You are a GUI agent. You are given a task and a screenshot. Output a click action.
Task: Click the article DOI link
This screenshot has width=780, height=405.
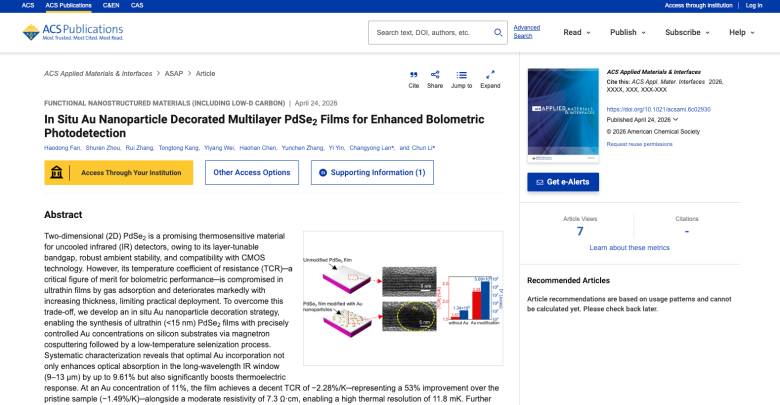(x=659, y=109)
